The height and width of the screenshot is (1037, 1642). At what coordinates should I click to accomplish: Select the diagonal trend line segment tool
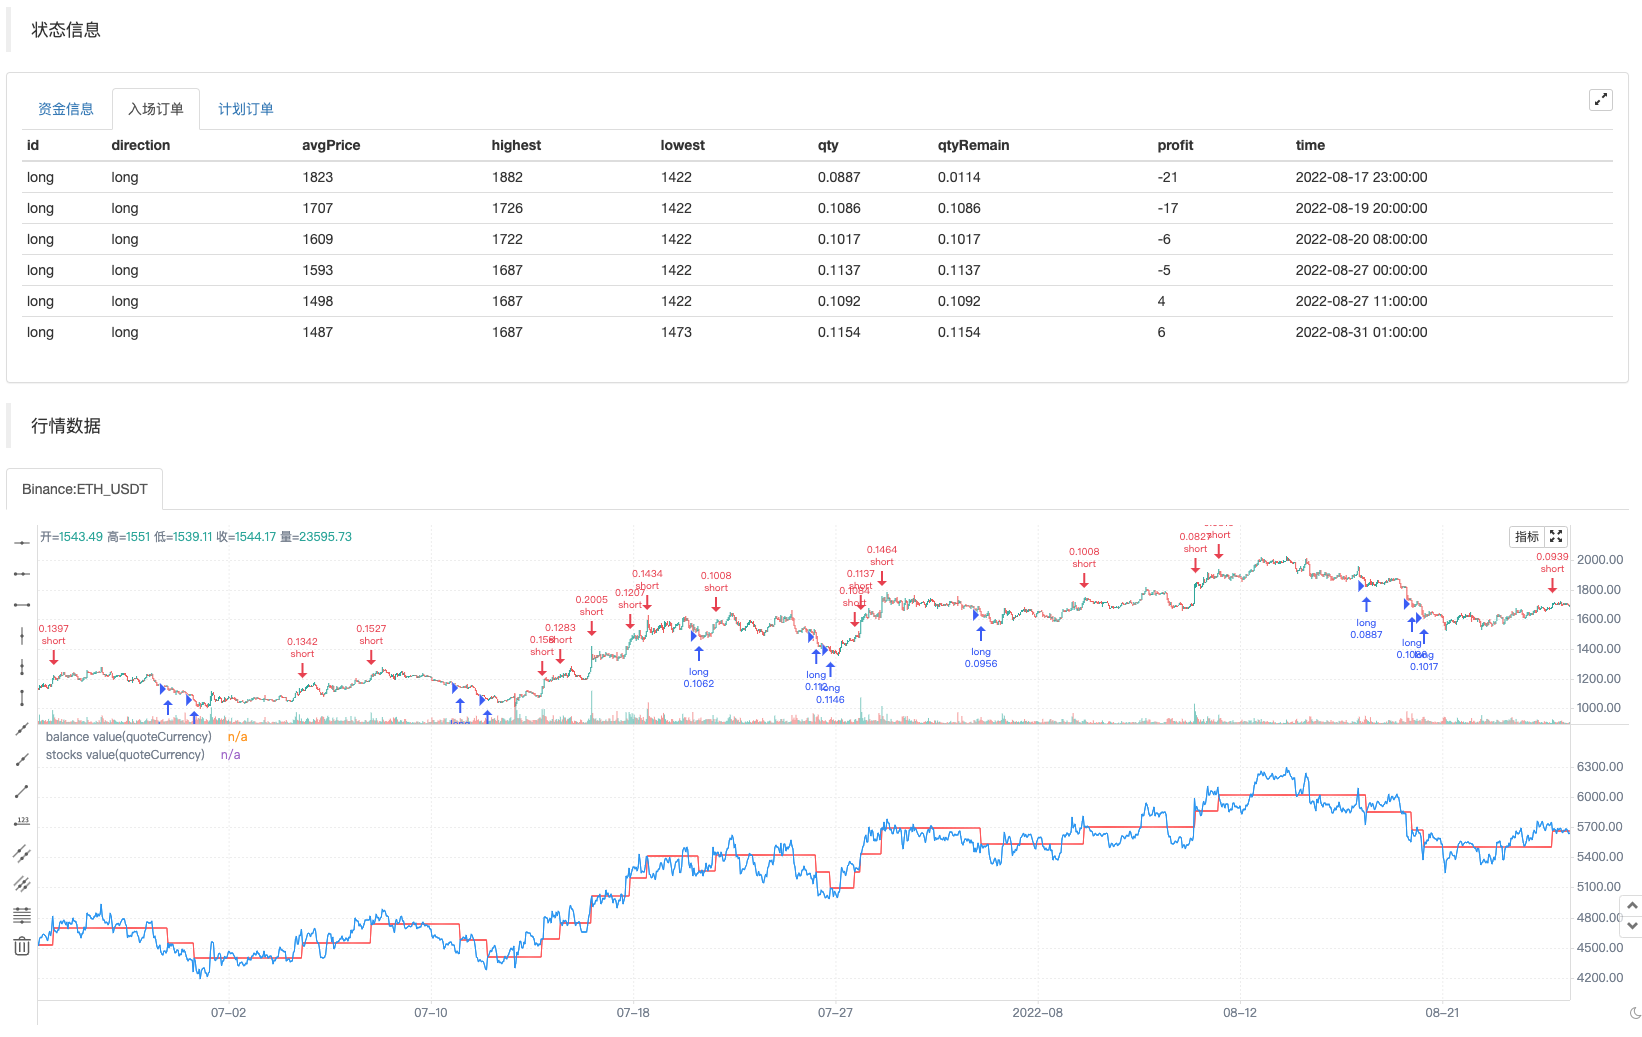point(22,791)
